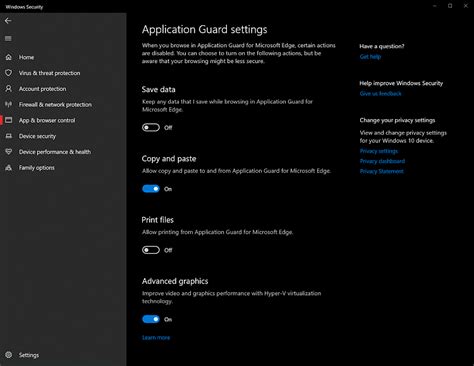
Task: Click the Settings gear icon
Action: tap(9, 355)
